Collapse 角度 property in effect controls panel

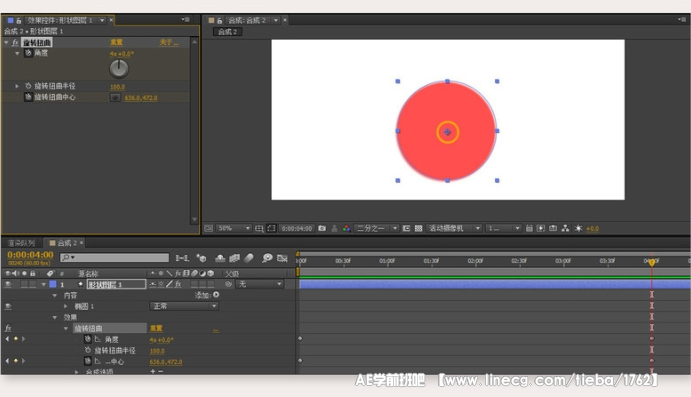click(17, 53)
